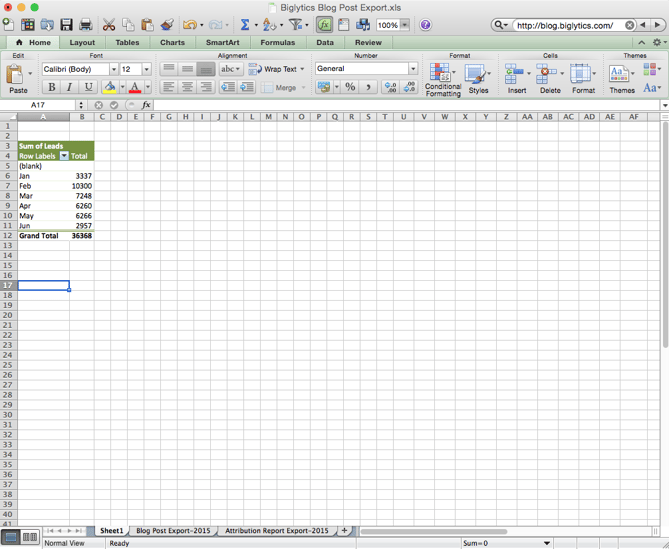The width and height of the screenshot is (669, 549).
Task: Apply percent style format
Action: click(x=350, y=87)
